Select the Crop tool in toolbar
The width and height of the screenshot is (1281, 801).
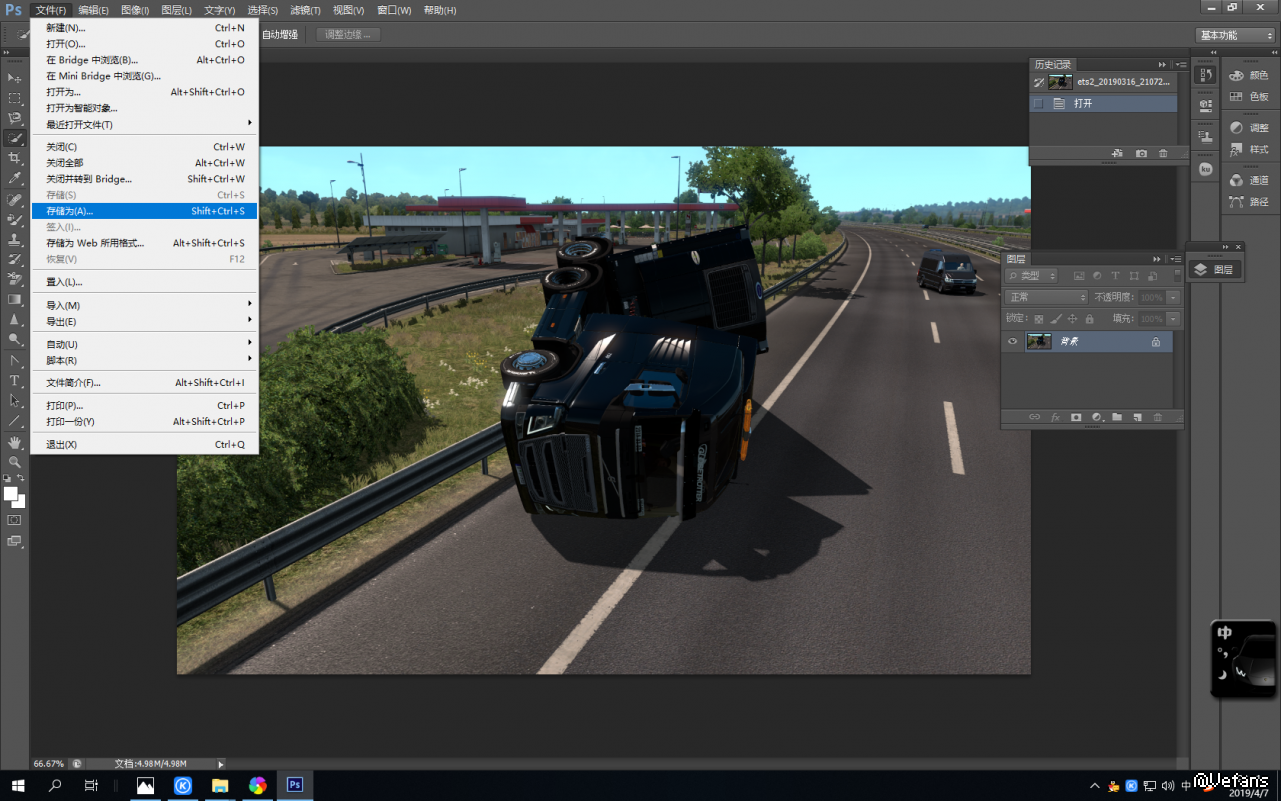(14, 158)
